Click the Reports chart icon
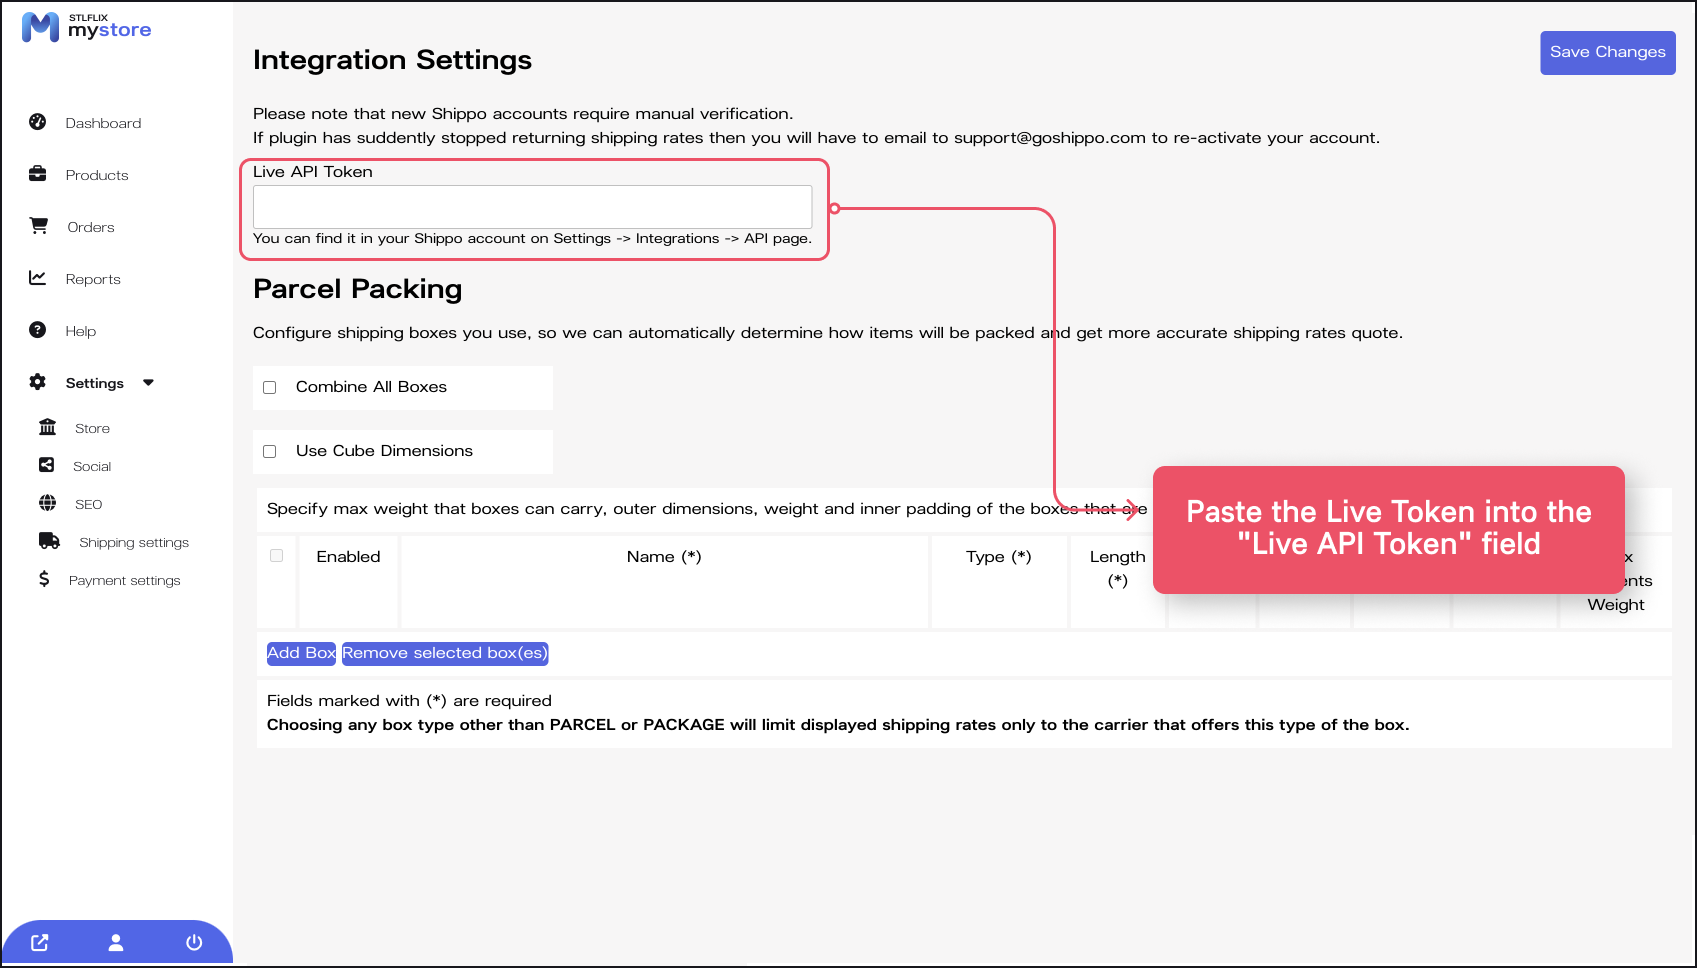The width and height of the screenshot is (1697, 968). (38, 278)
